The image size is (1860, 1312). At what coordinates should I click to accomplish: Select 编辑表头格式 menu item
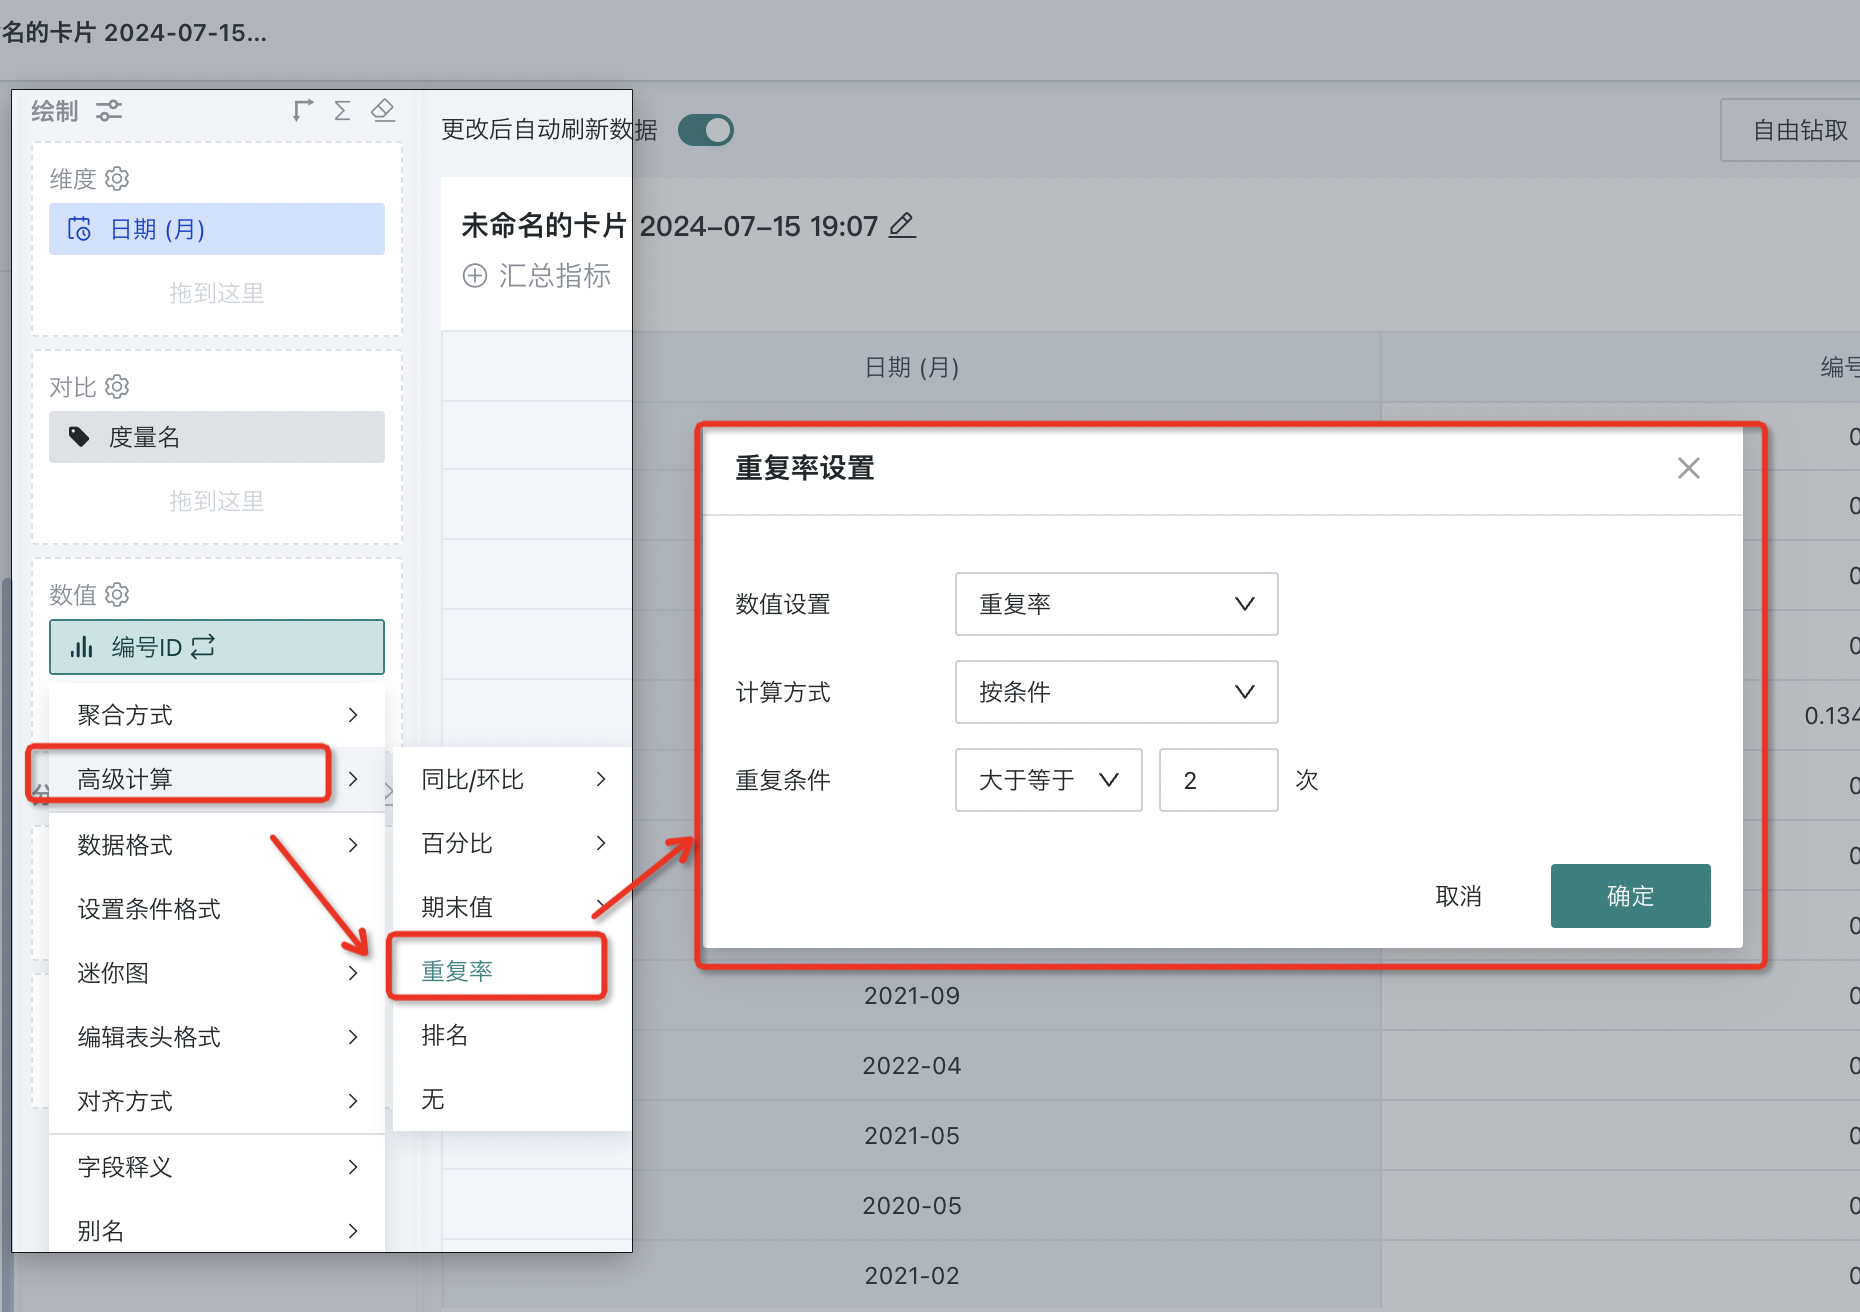(217, 1037)
